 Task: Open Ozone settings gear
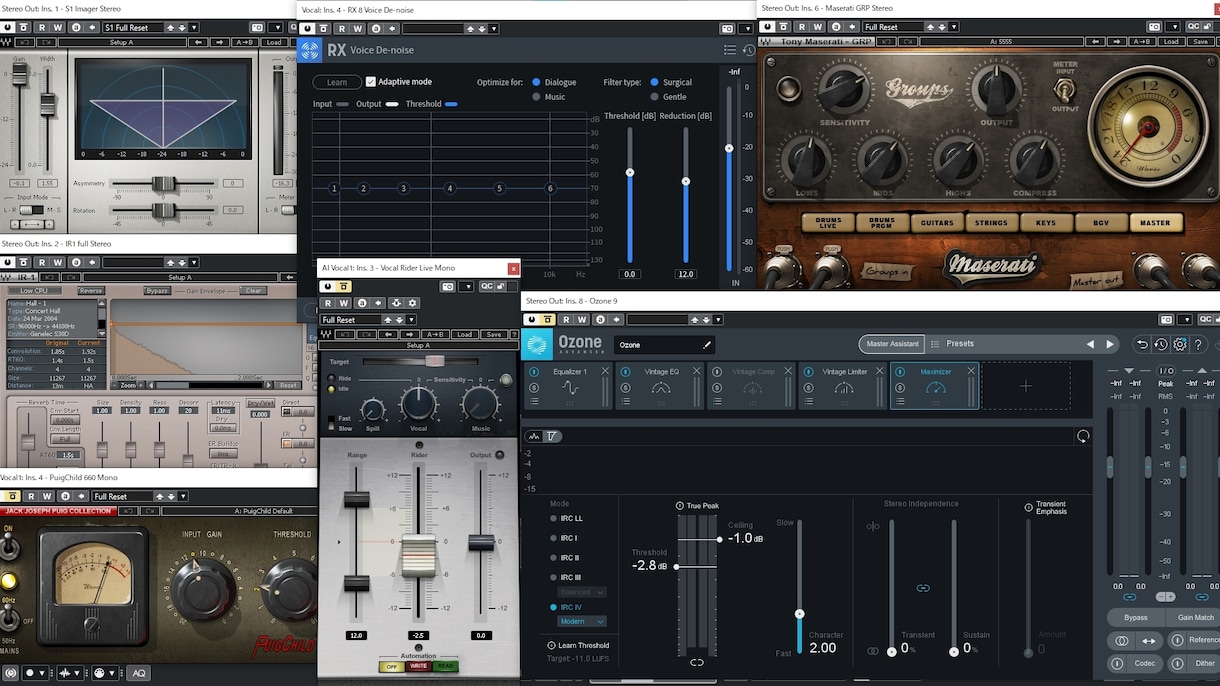pyautogui.click(x=1180, y=344)
